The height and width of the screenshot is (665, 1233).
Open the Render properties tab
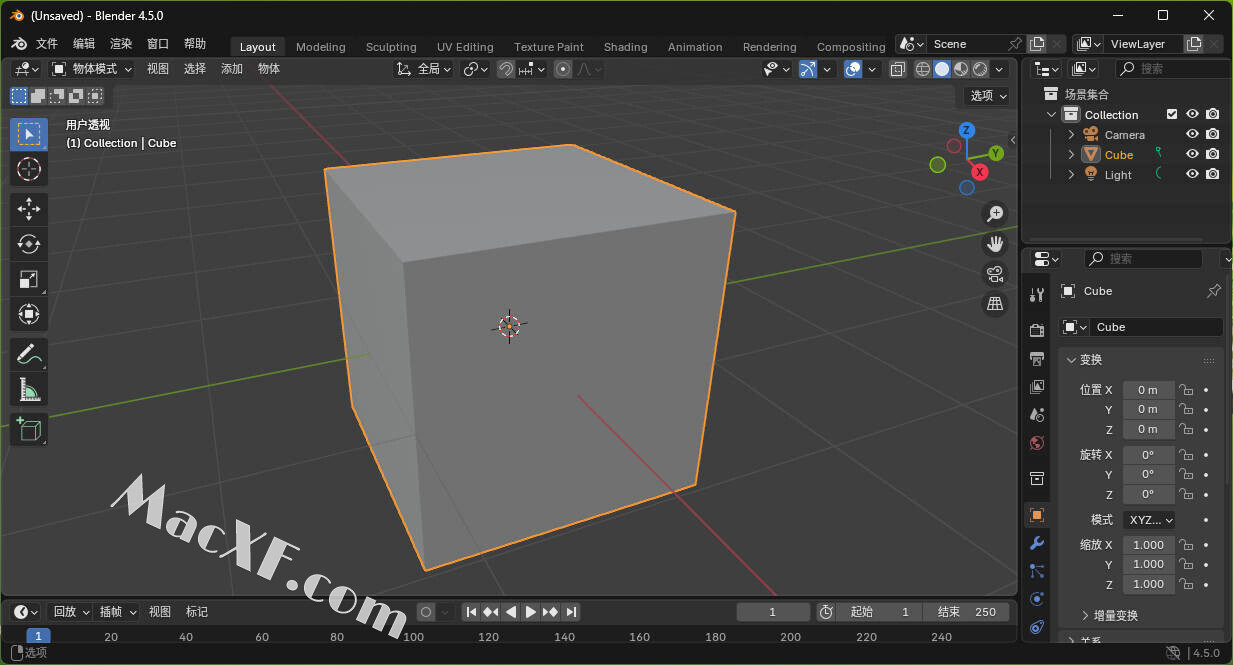click(x=1037, y=330)
